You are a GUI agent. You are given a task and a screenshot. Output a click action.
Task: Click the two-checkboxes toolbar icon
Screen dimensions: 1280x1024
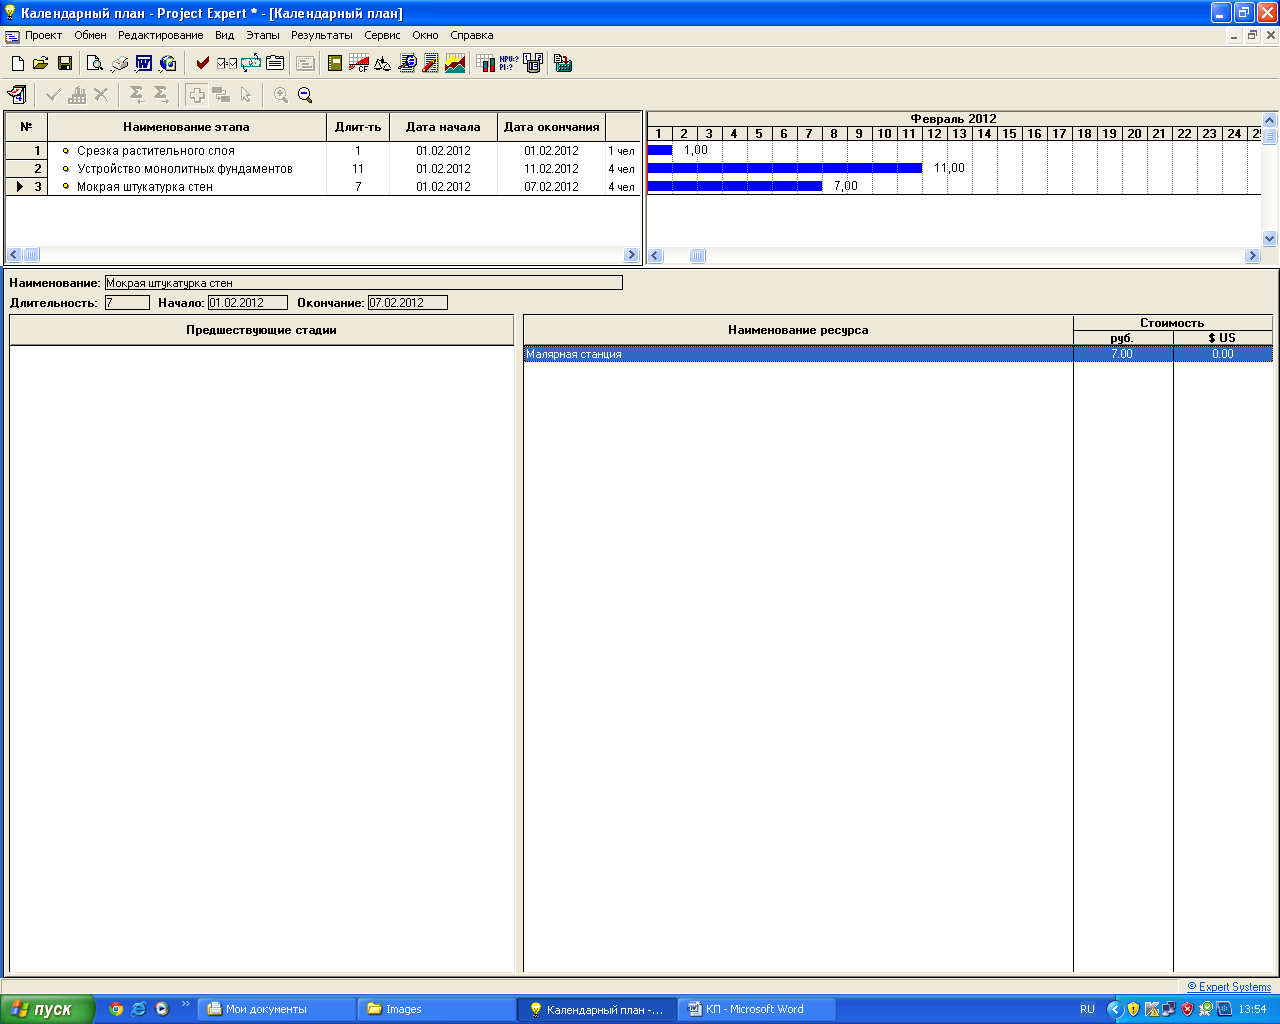227,64
